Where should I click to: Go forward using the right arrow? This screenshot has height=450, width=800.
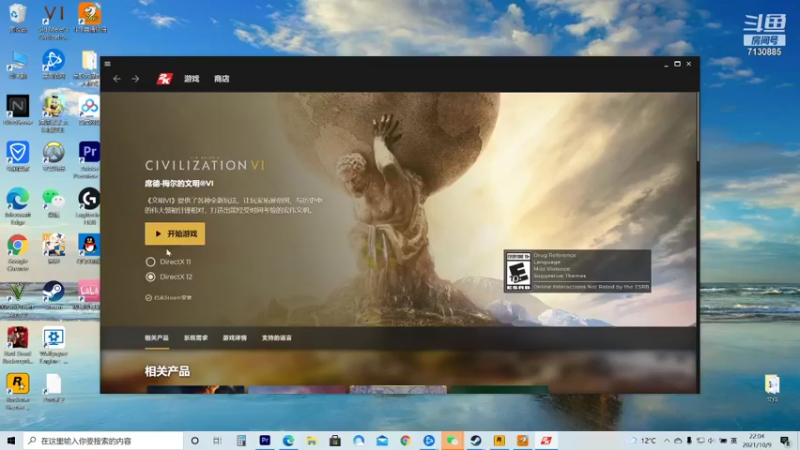coord(135,79)
